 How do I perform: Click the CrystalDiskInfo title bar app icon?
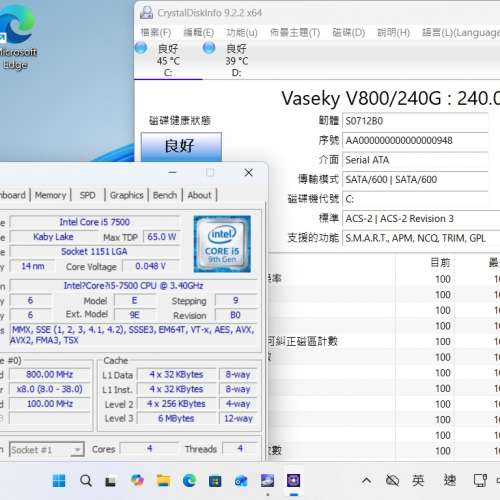pos(146,13)
